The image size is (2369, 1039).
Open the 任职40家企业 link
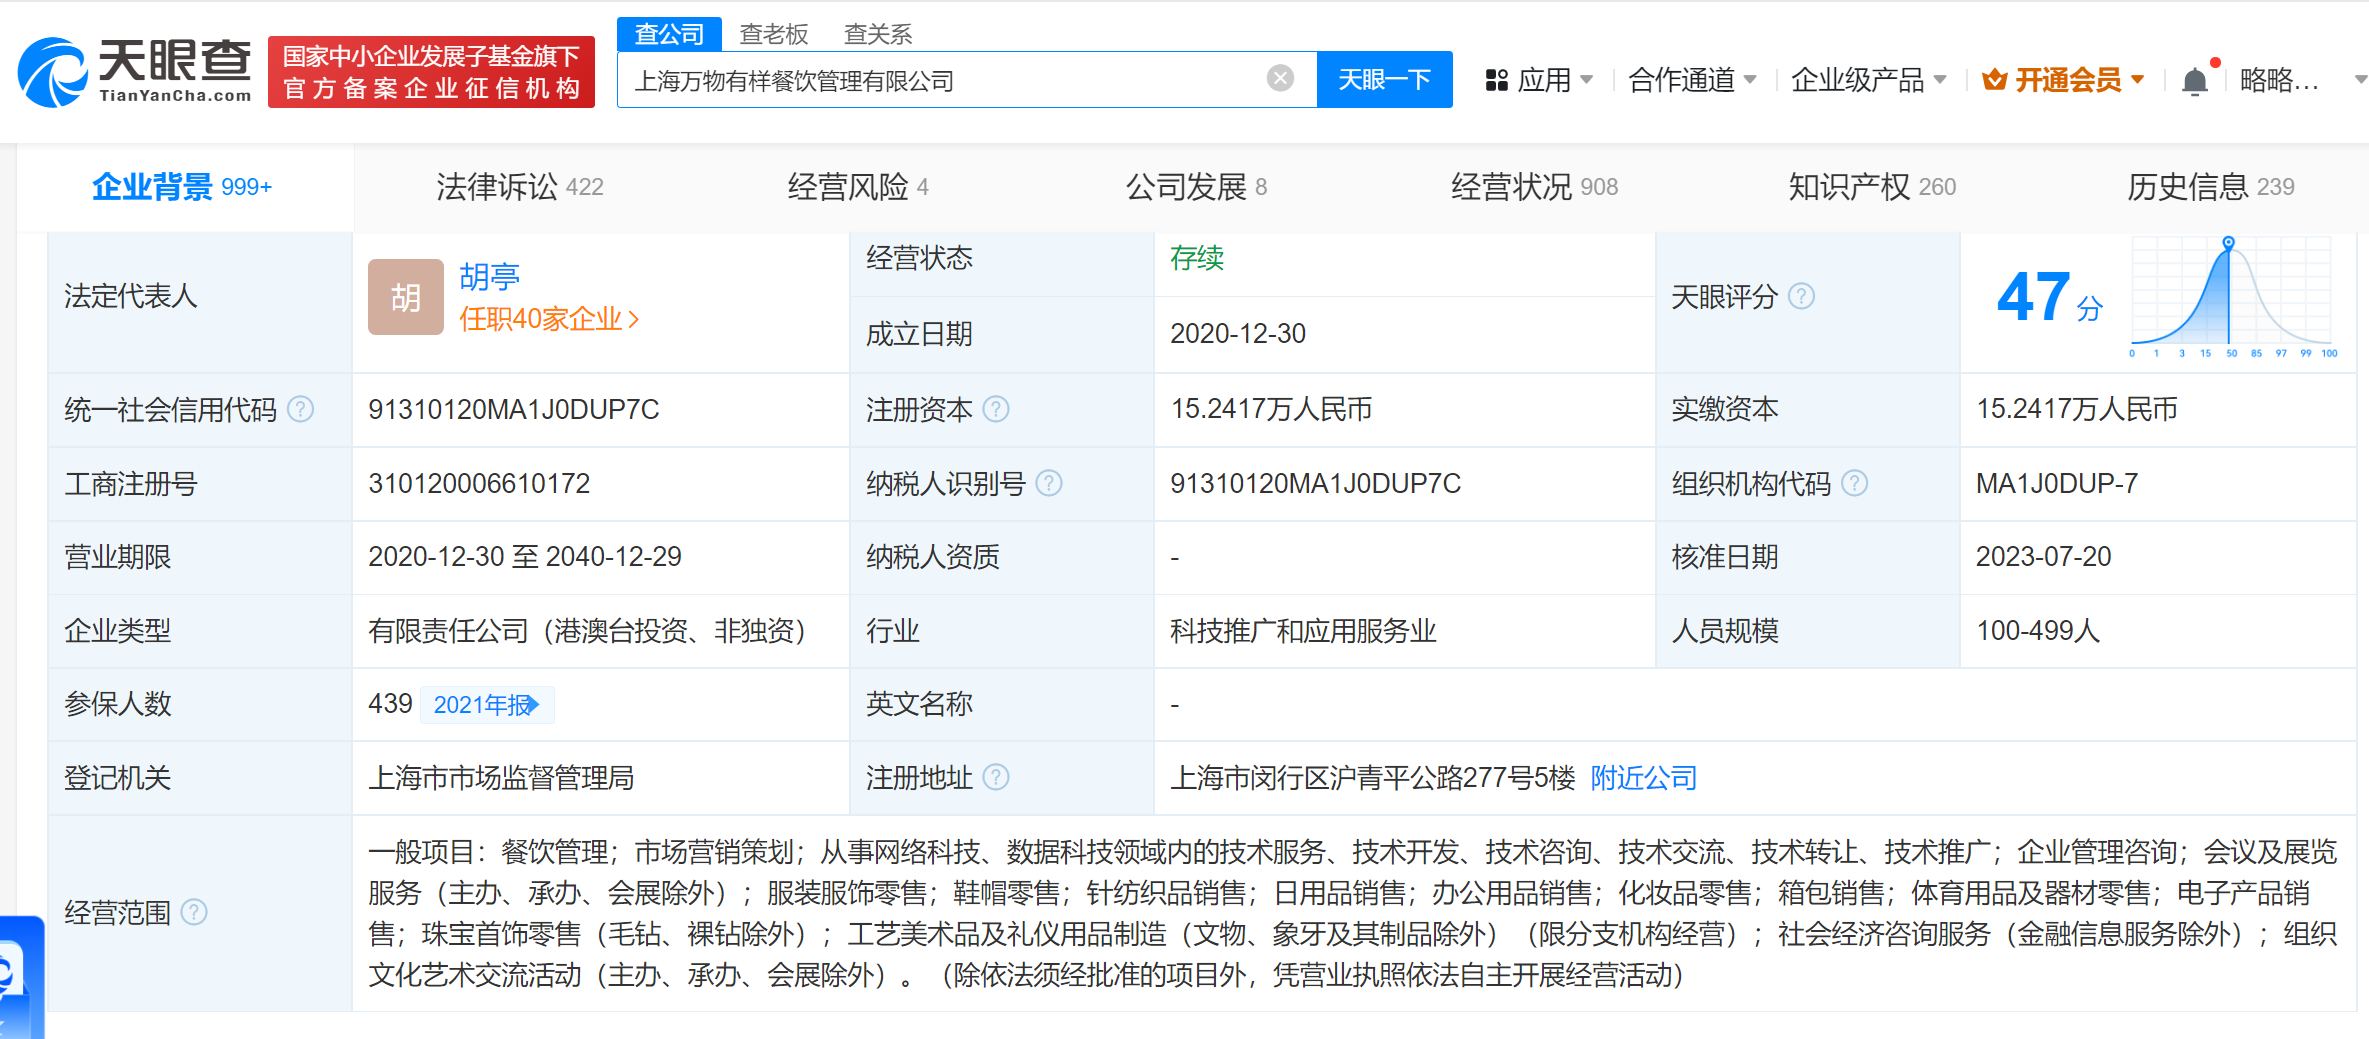tap(548, 319)
